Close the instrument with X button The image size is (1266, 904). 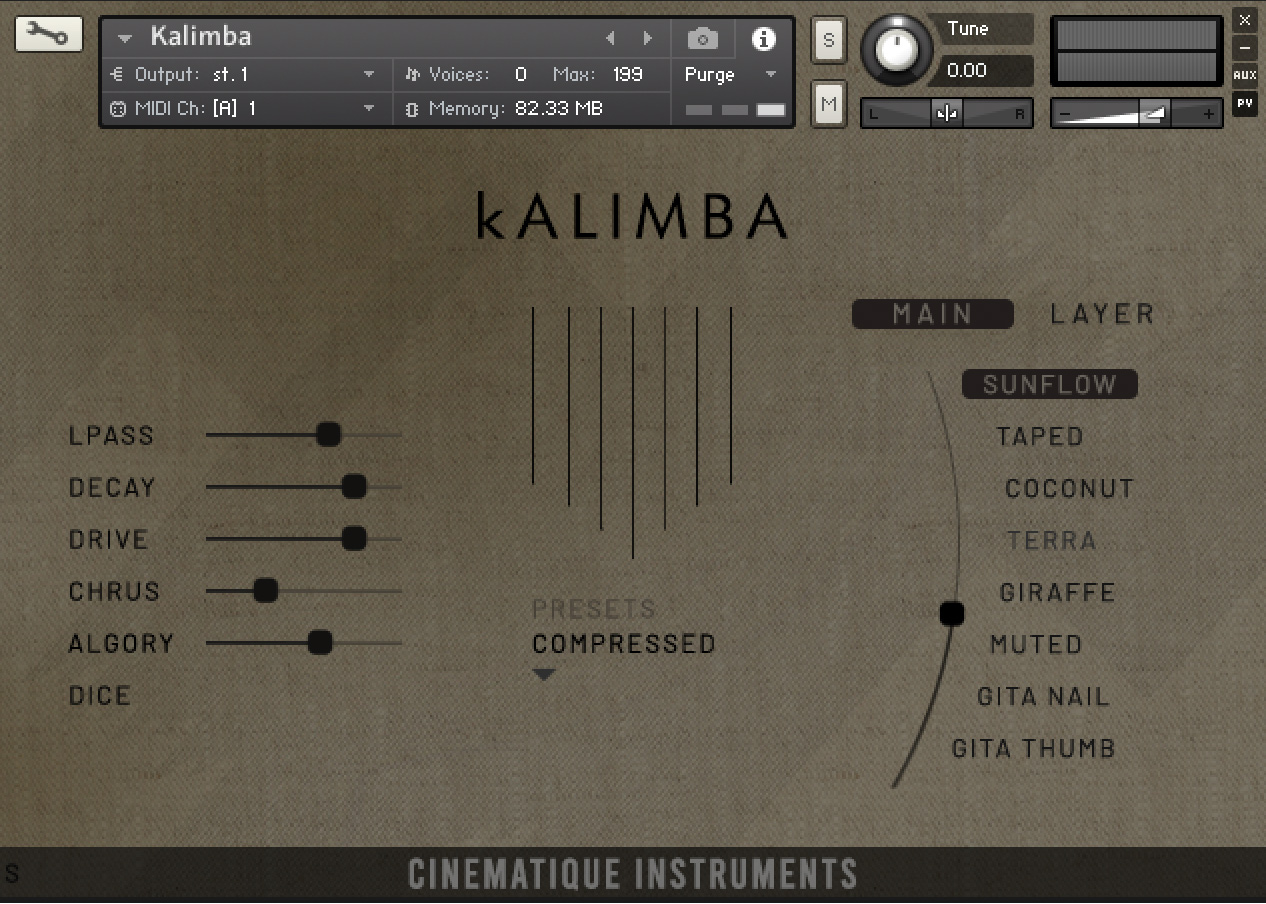1244,20
